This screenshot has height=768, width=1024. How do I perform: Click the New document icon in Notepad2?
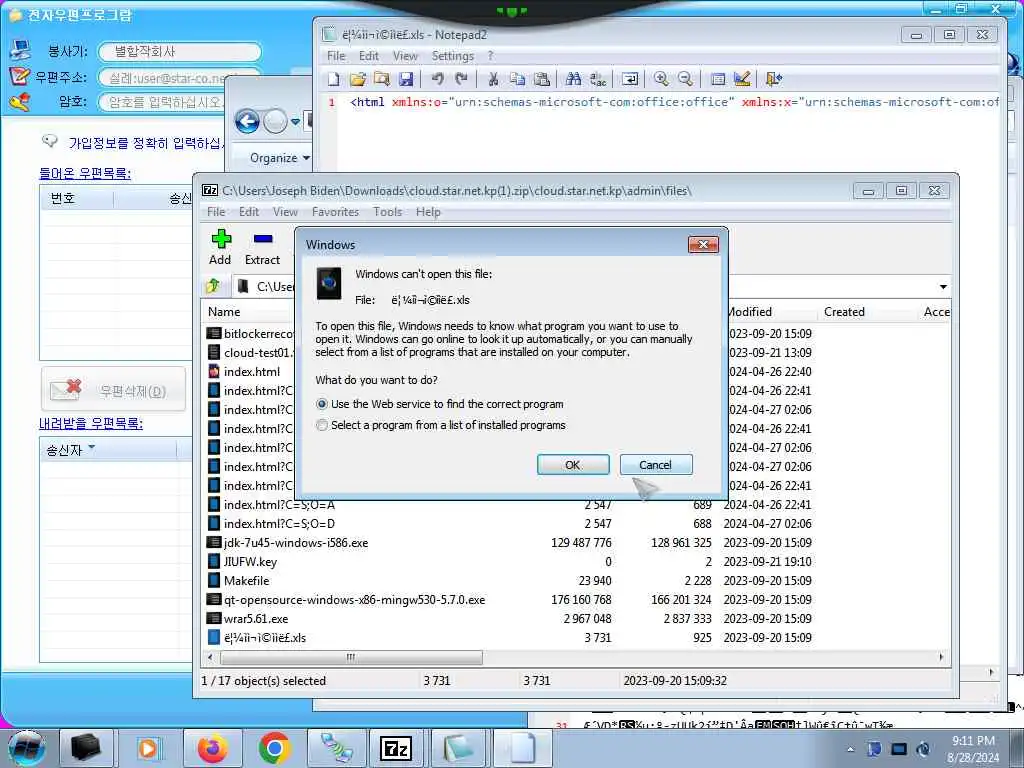point(334,79)
